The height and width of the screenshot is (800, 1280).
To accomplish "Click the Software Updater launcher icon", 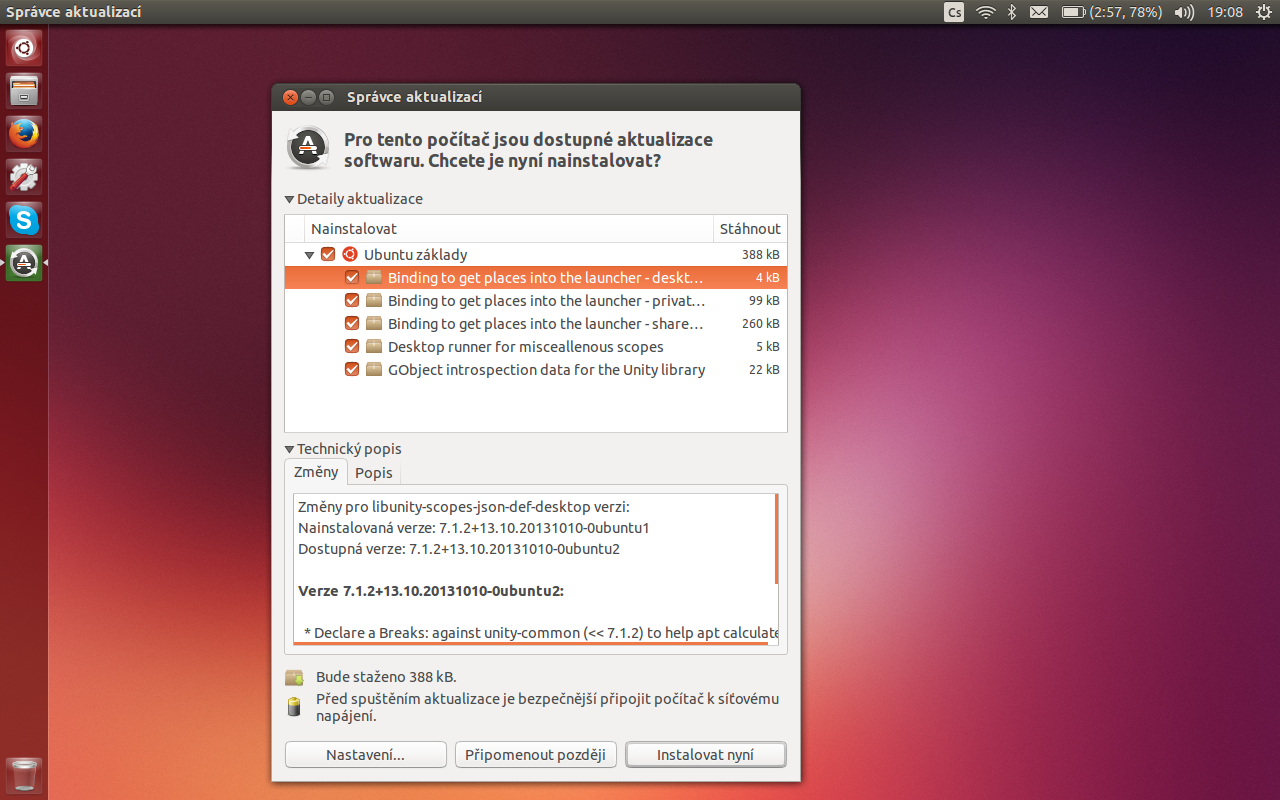I will 24,263.
